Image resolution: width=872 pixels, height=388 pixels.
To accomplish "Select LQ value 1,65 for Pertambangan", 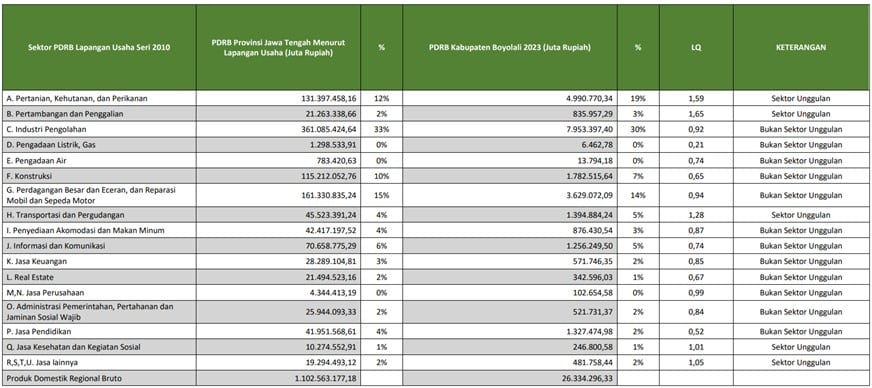I will tap(696, 114).
